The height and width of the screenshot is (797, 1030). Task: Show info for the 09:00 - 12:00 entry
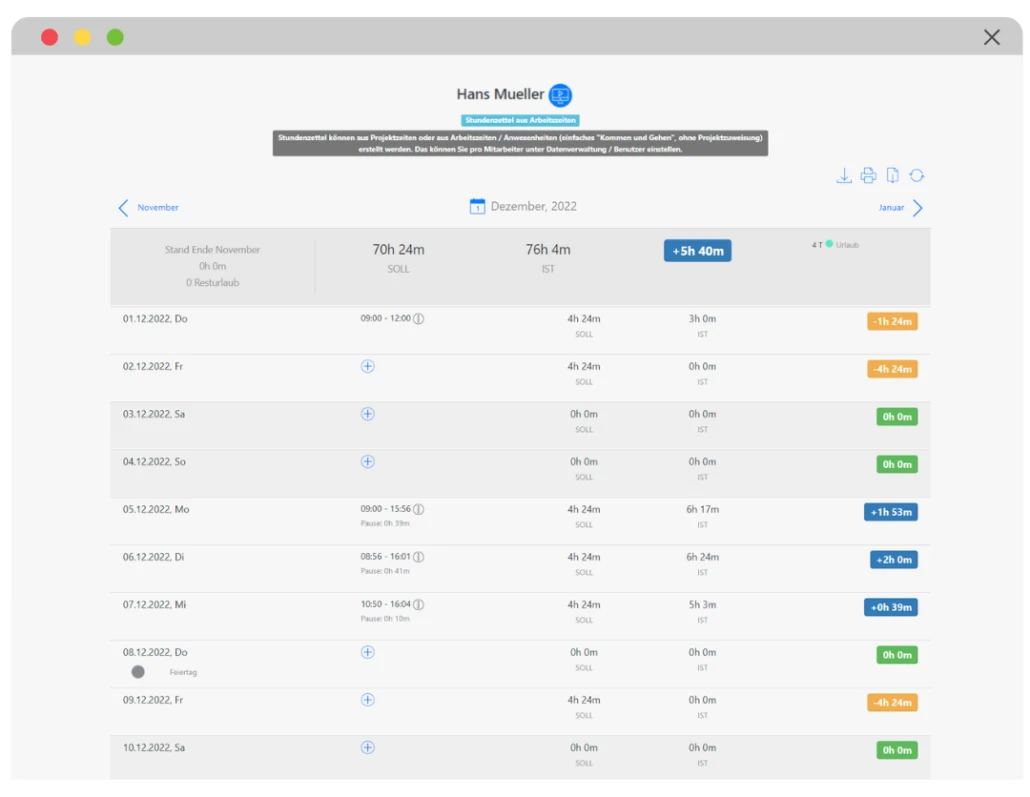click(419, 319)
